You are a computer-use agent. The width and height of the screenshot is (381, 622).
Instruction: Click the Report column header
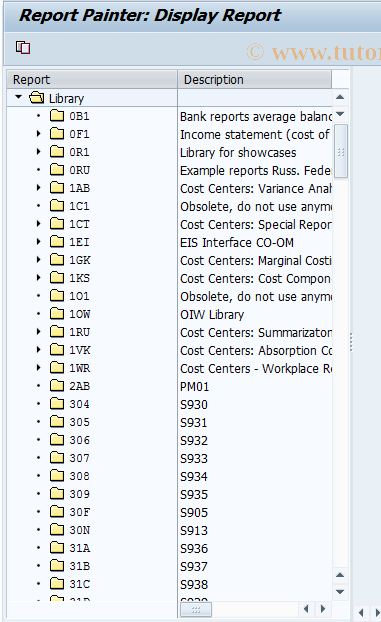[92, 79]
